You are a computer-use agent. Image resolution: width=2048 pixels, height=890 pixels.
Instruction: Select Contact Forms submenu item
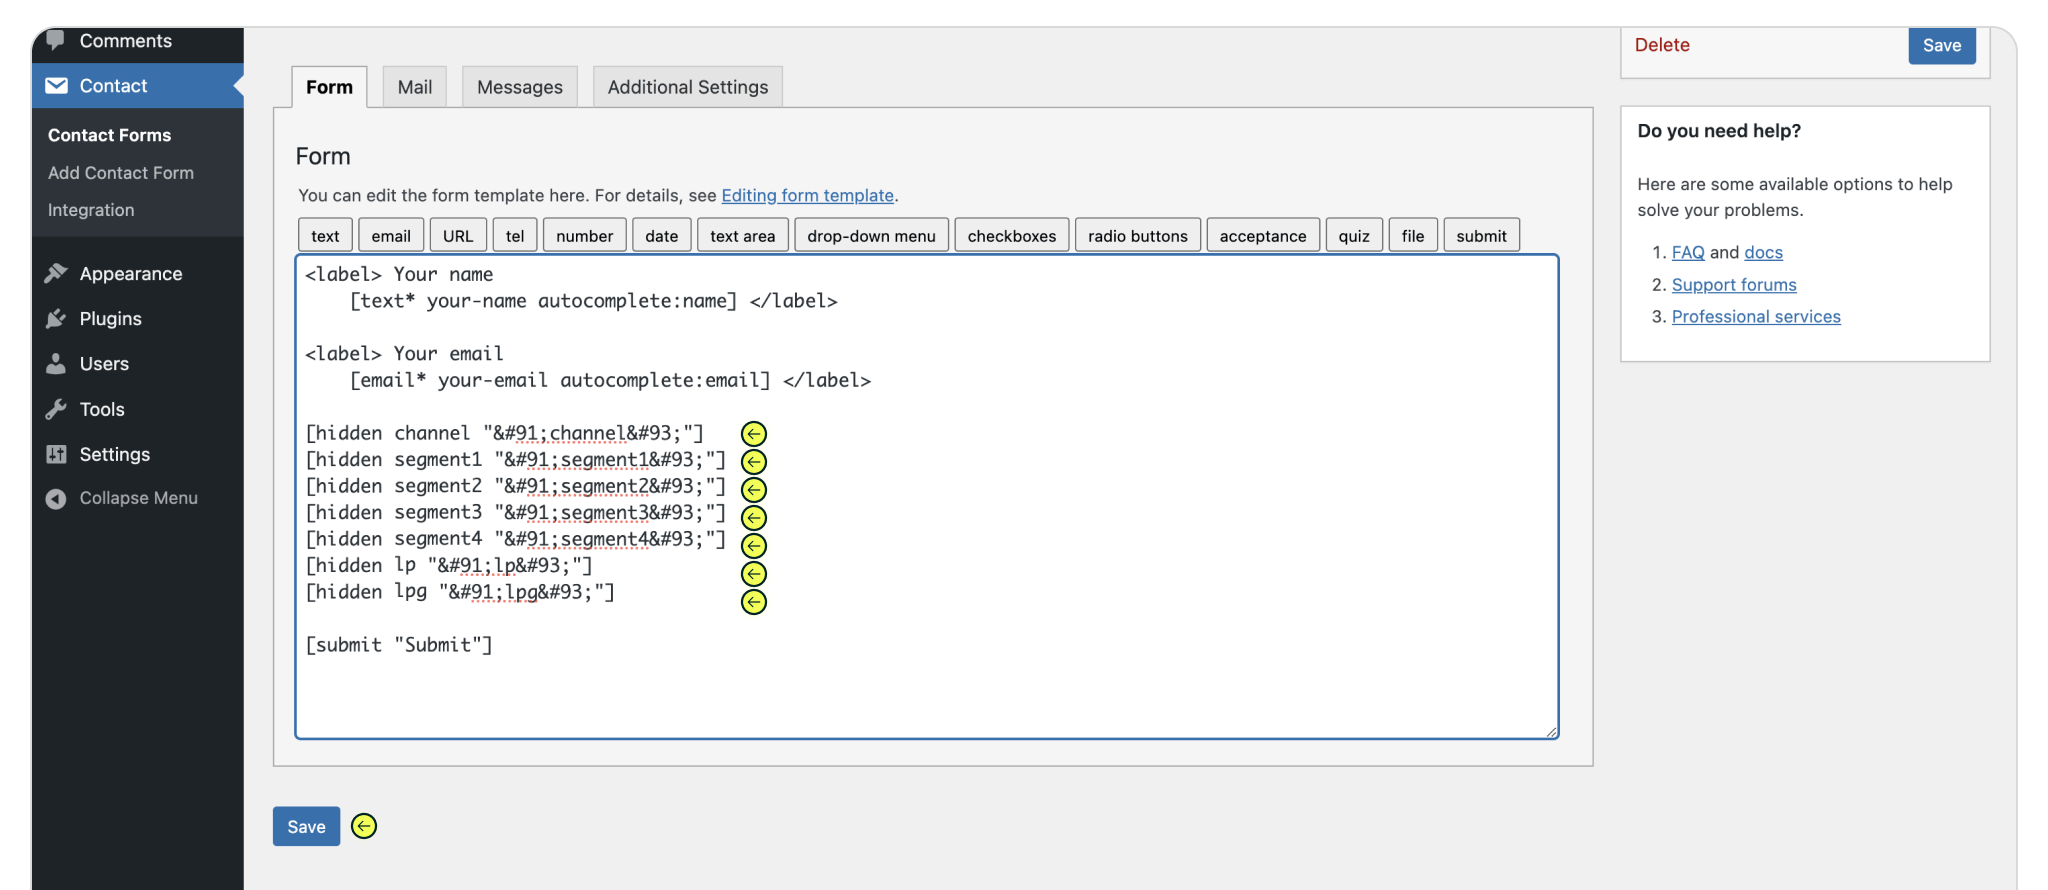pyautogui.click(x=109, y=135)
